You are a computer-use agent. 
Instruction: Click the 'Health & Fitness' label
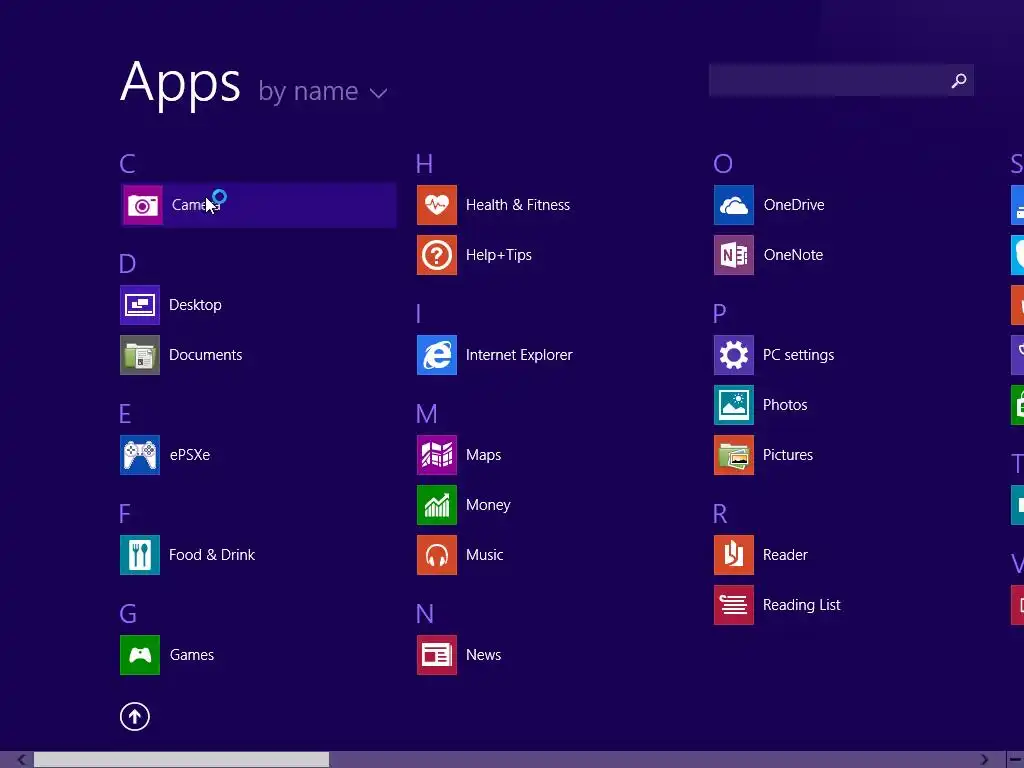click(518, 205)
